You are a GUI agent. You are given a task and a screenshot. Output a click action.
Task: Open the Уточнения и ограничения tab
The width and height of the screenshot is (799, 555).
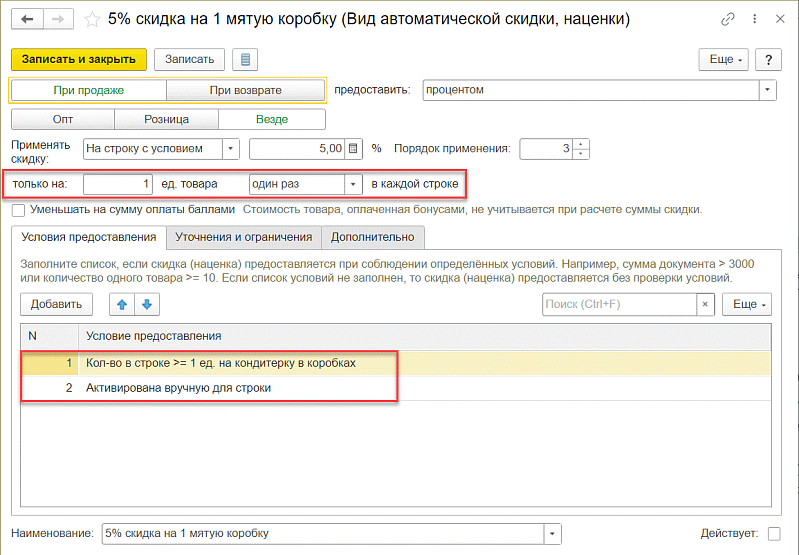(244, 237)
